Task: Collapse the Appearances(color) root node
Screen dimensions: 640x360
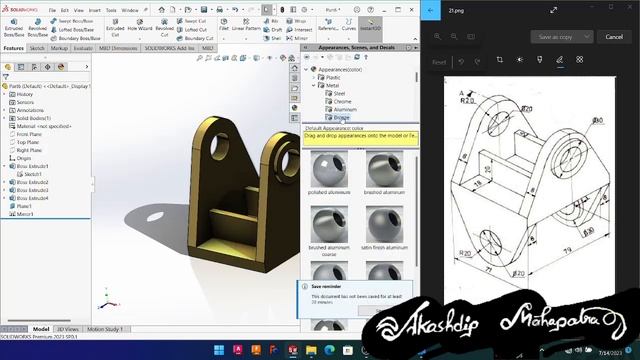Action: point(306,69)
